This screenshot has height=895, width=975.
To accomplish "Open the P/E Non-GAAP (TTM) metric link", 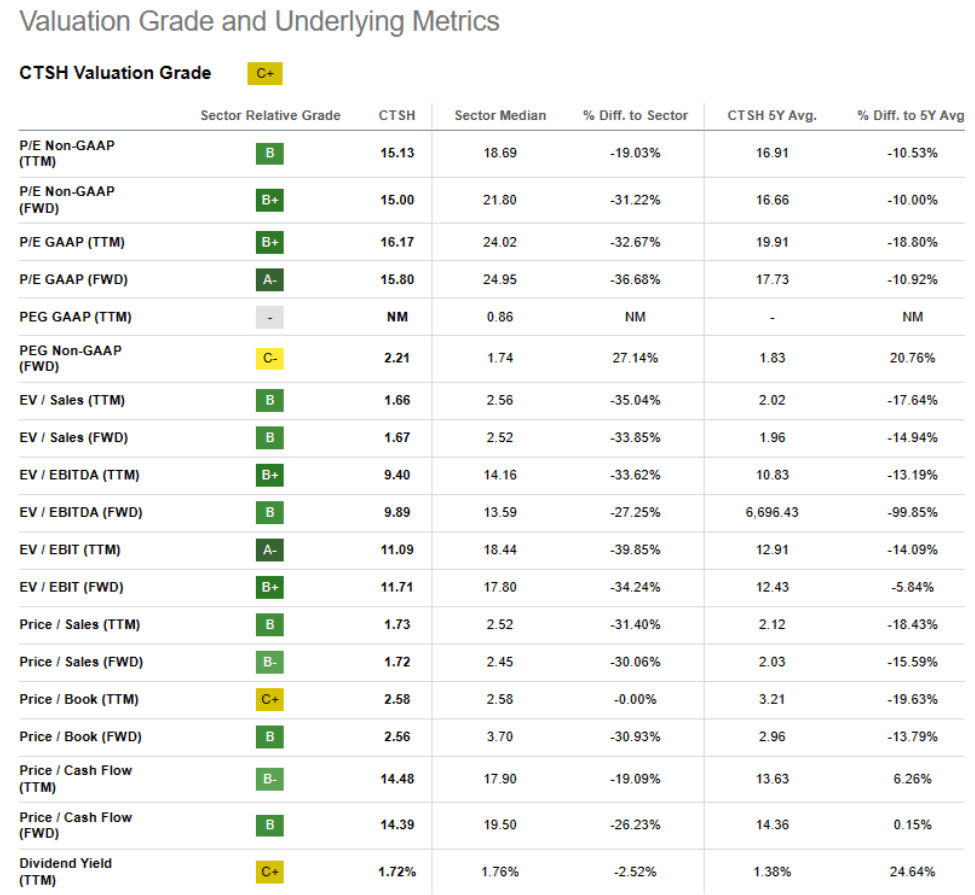I will [x=66, y=153].
